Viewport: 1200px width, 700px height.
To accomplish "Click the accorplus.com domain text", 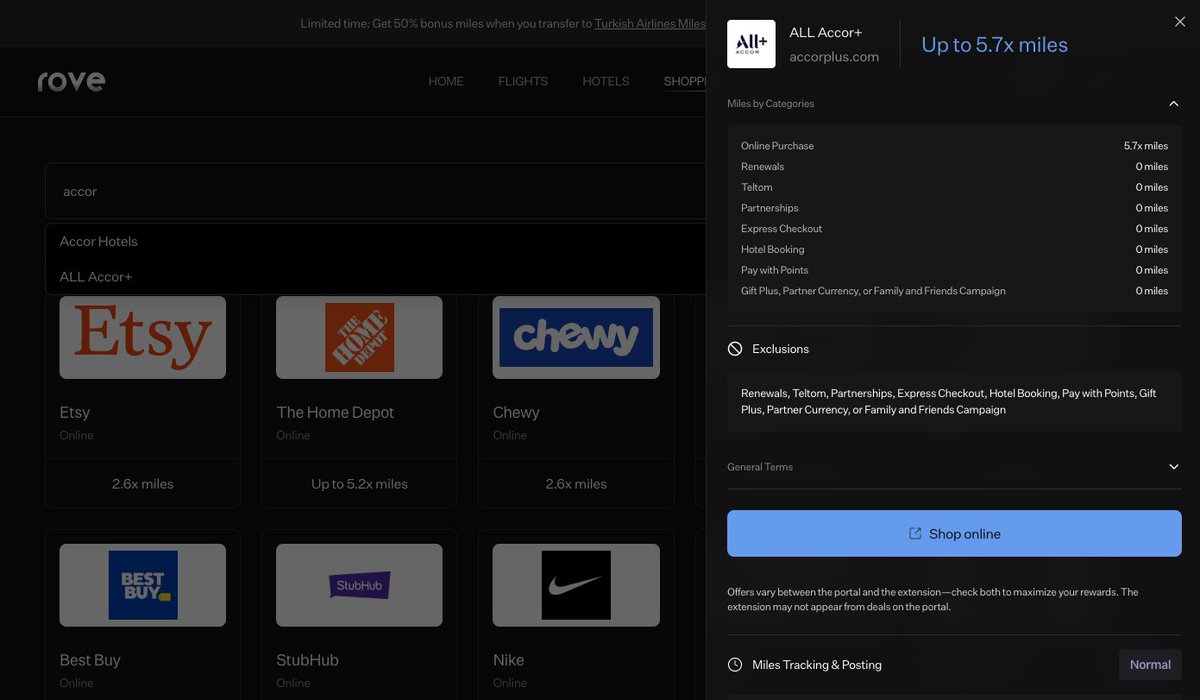I will [834, 57].
